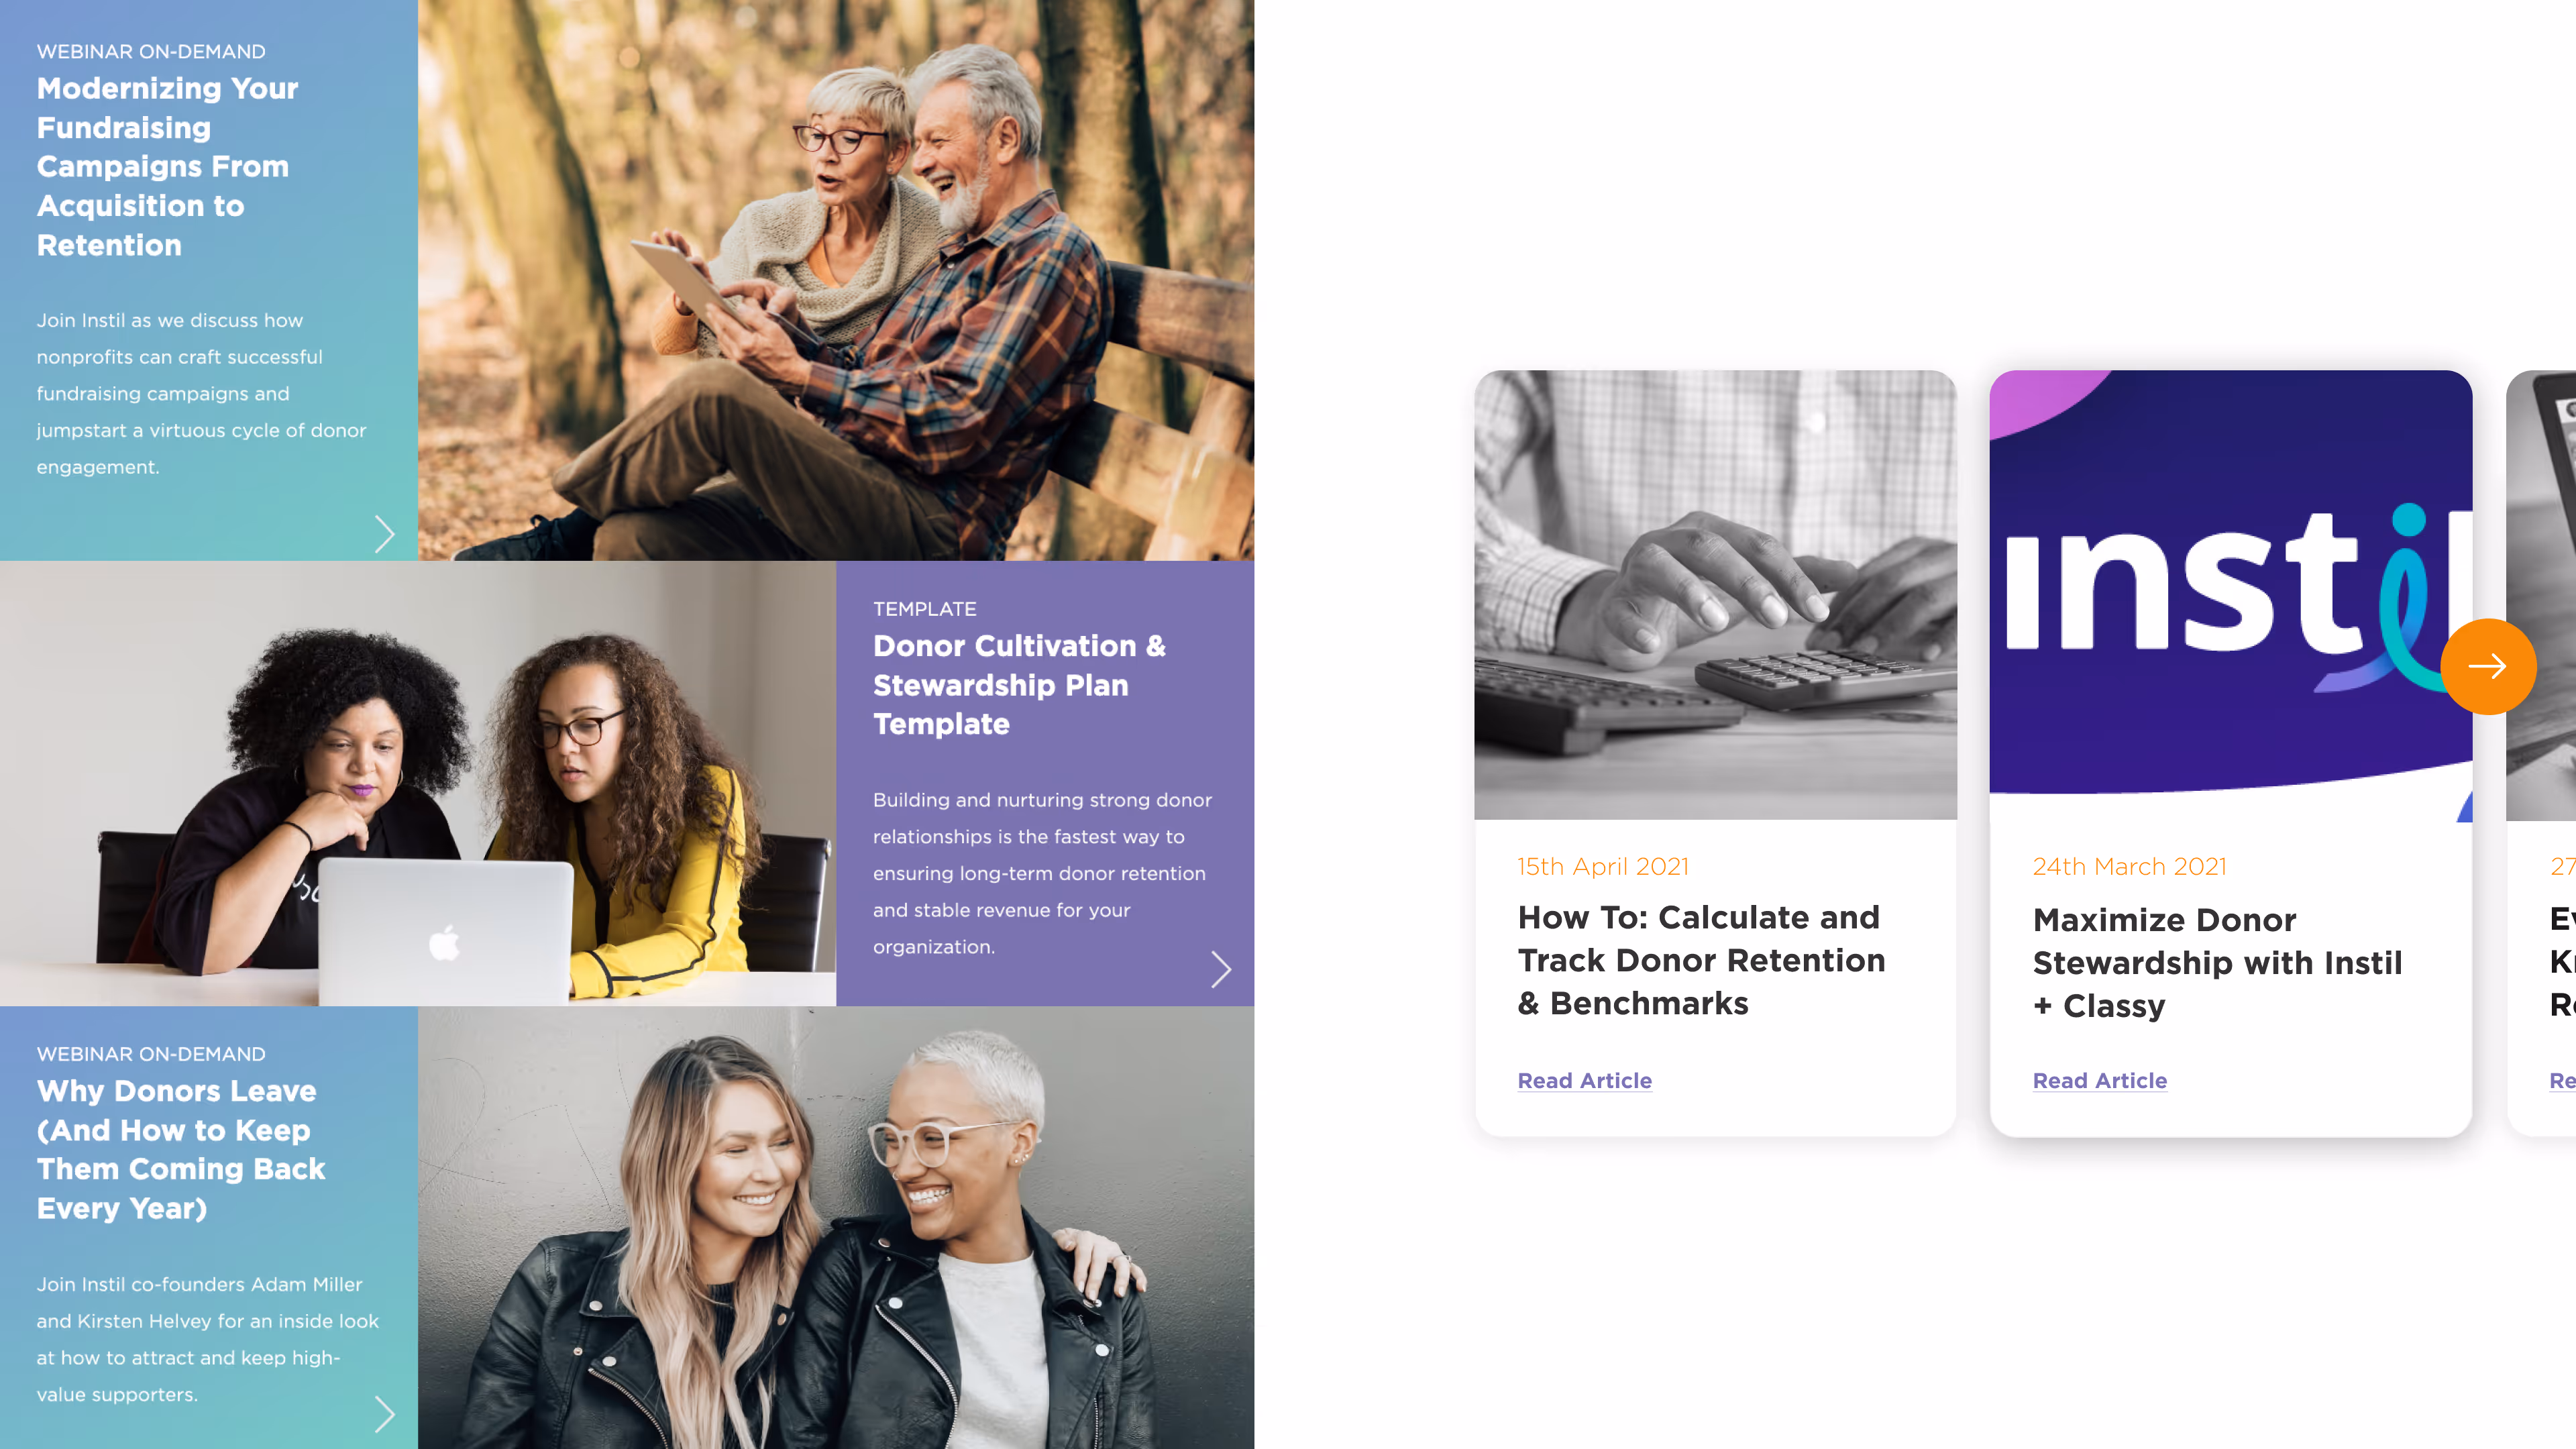Open the chevron on Modernizing Fundraising webinar card
Image resolution: width=2576 pixels, height=1449 pixels.
[x=384, y=534]
